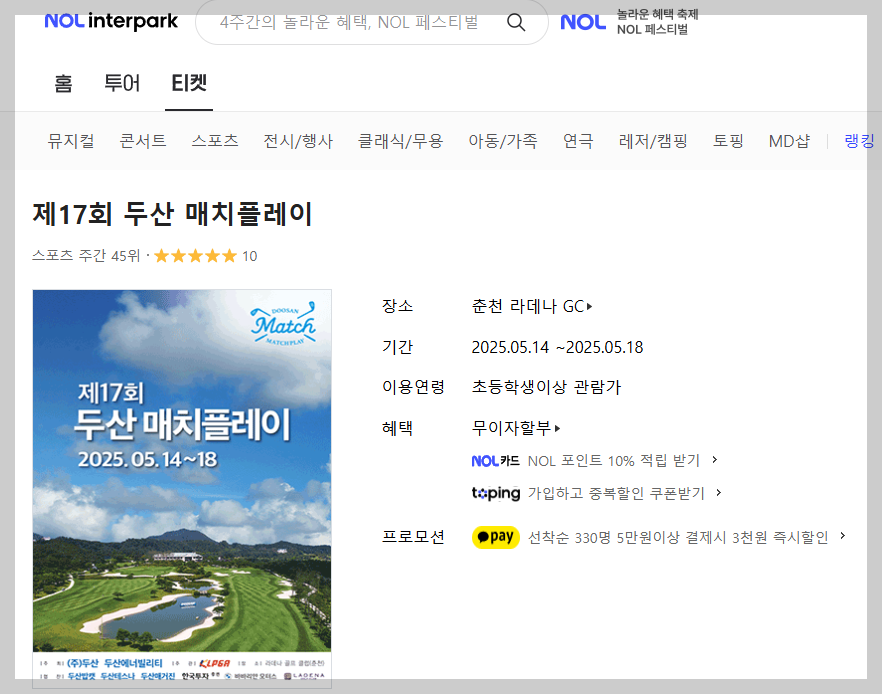Click the magnifier search icon

[516, 22]
